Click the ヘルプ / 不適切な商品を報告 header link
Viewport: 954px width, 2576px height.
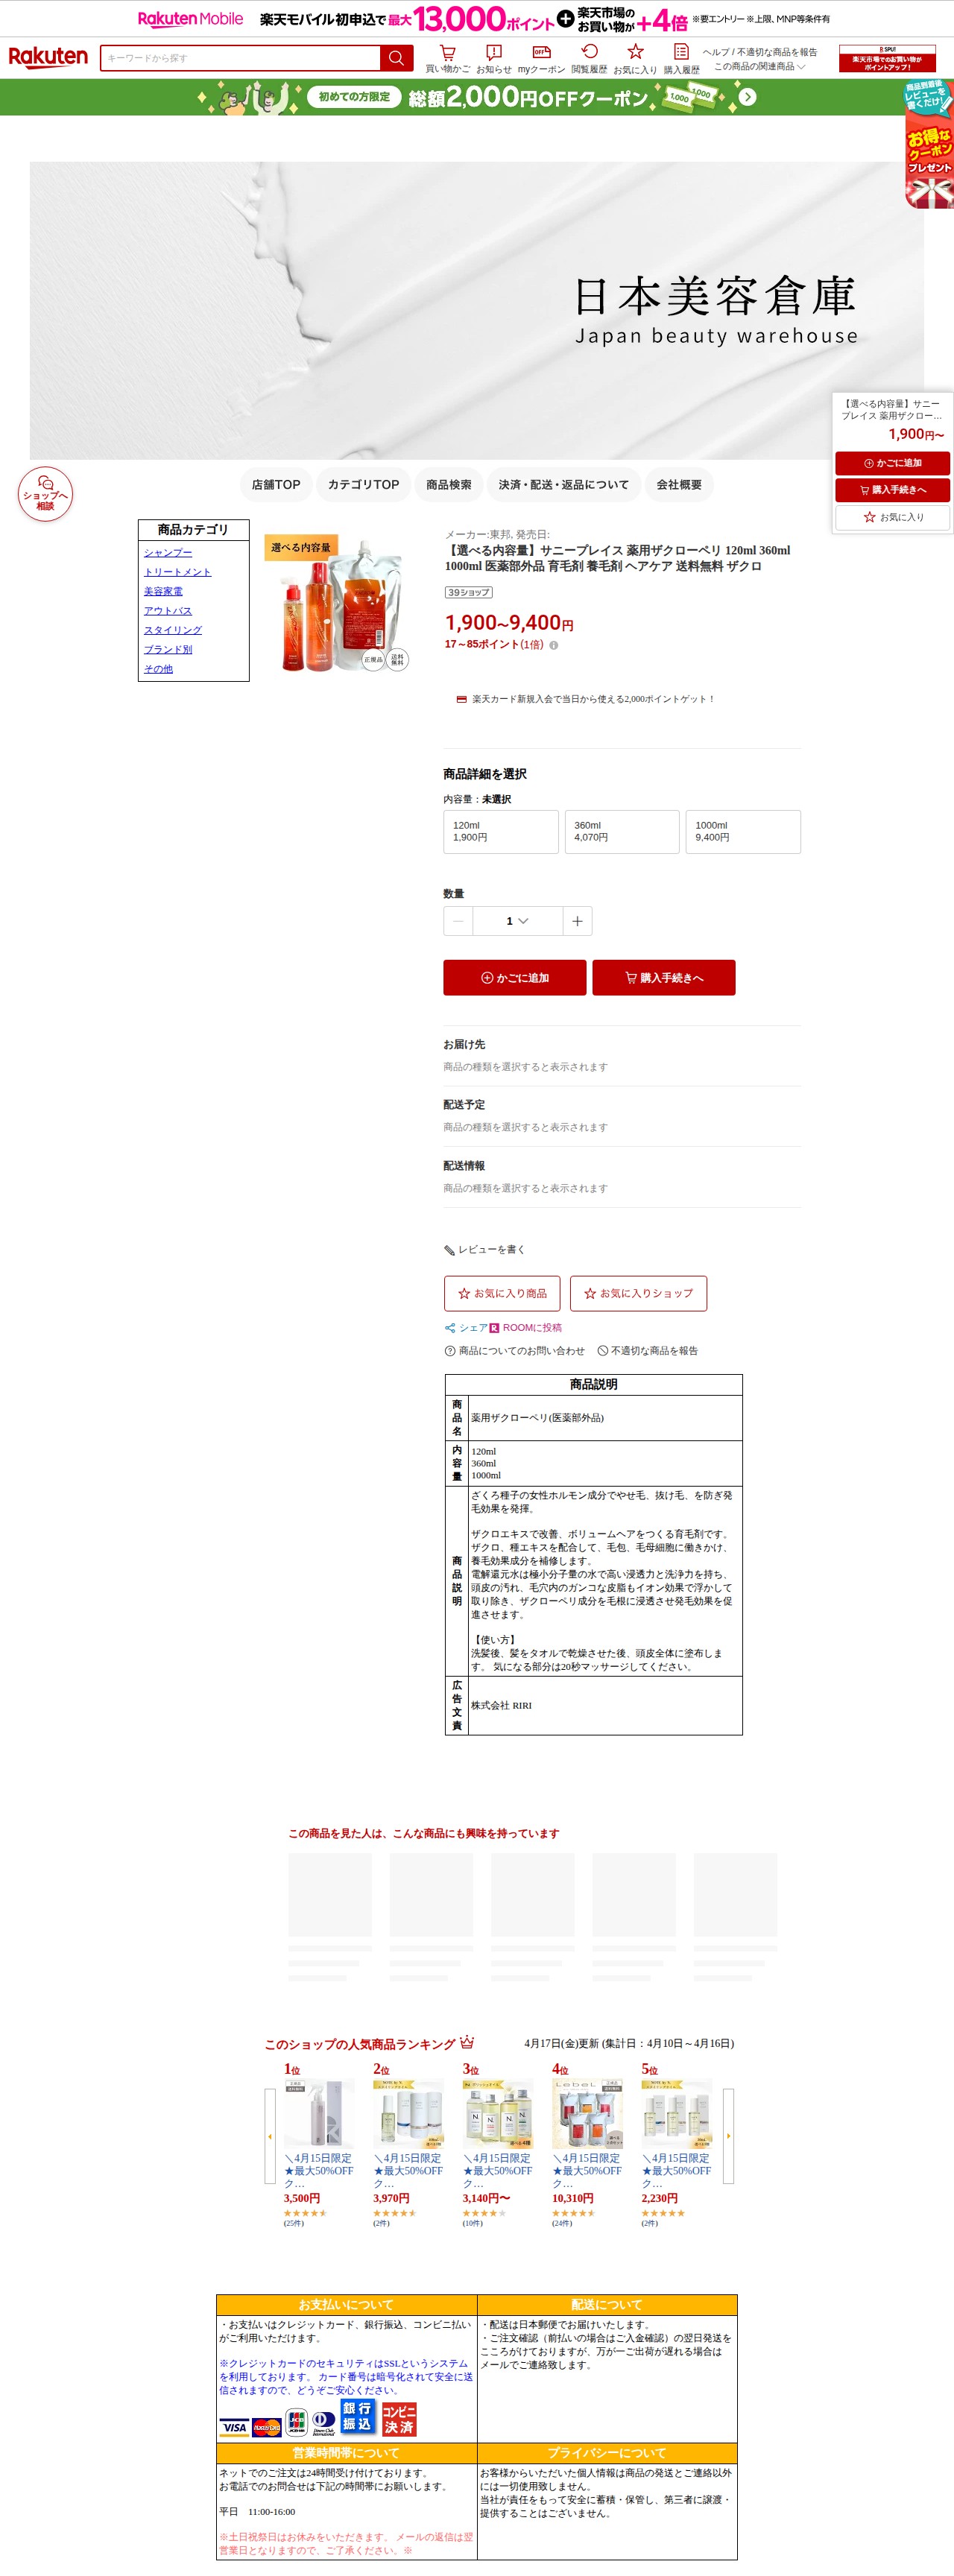point(760,52)
